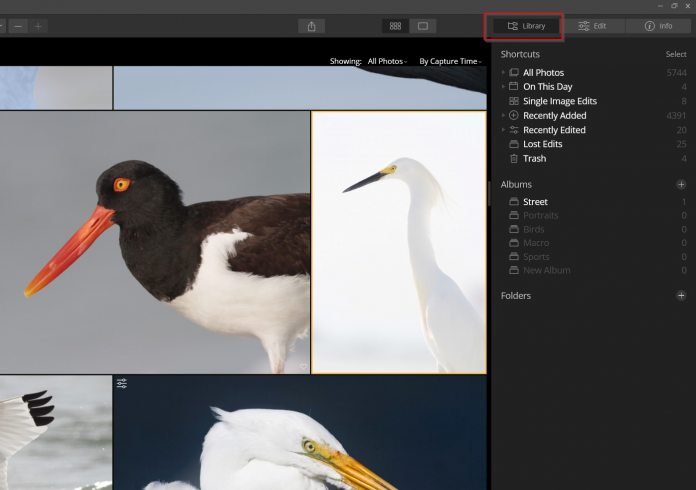Click the All Photos stack icon
Viewport: 696px width, 490px height.
pos(514,72)
